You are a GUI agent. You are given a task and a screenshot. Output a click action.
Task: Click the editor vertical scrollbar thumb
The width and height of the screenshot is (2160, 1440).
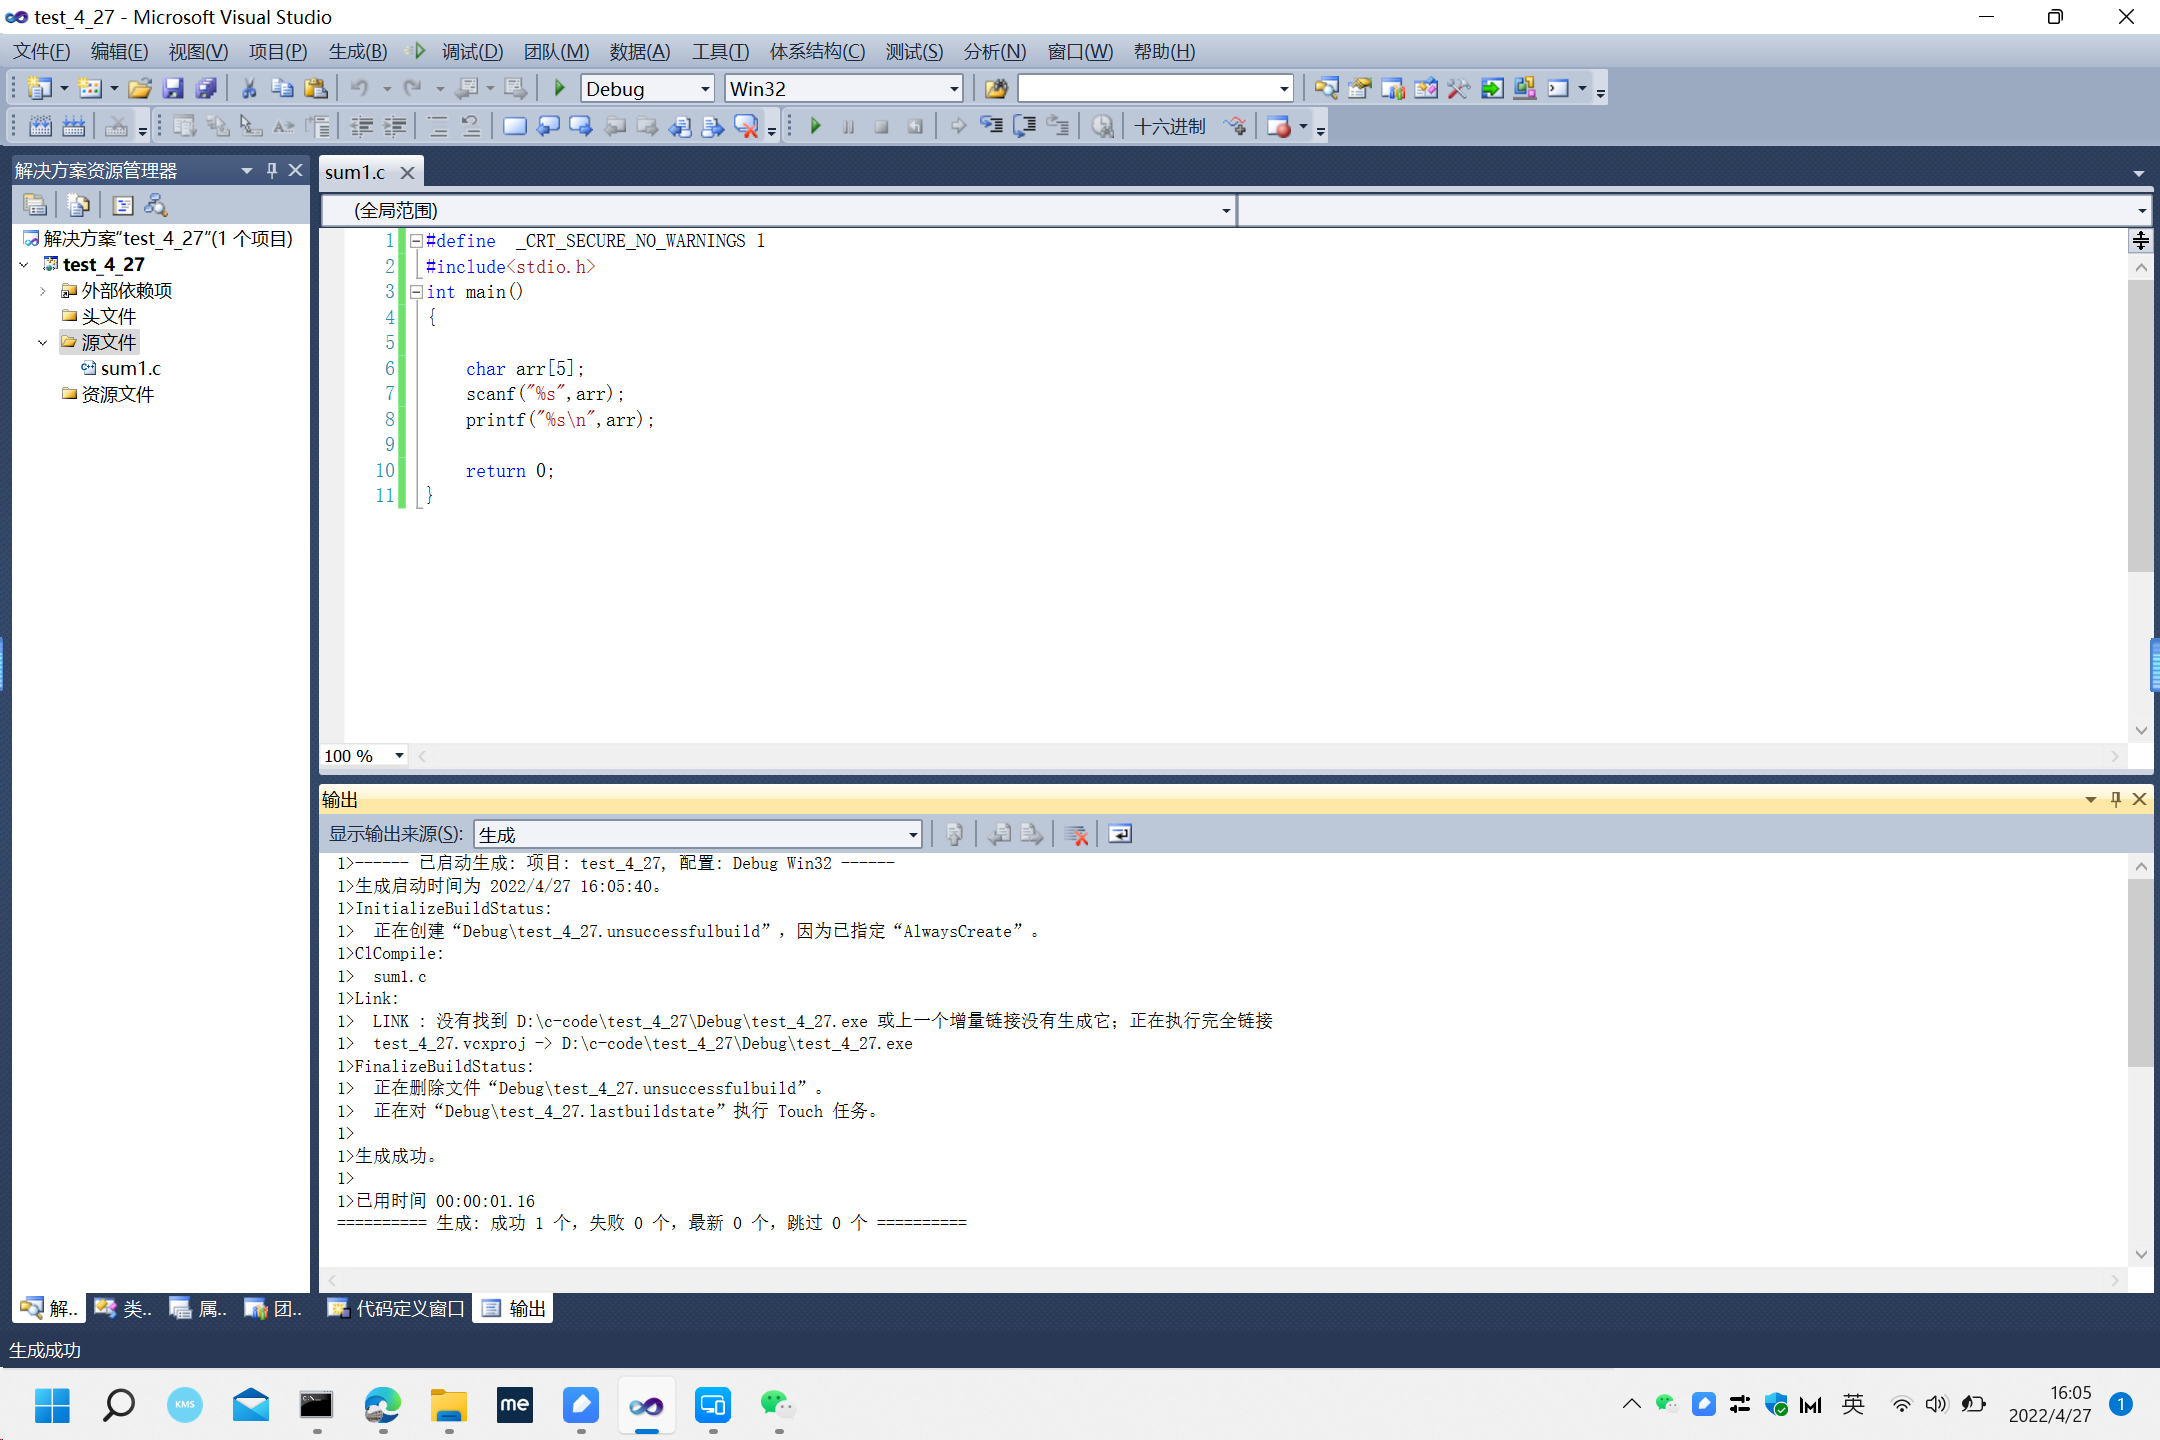(x=2140, y=425)
